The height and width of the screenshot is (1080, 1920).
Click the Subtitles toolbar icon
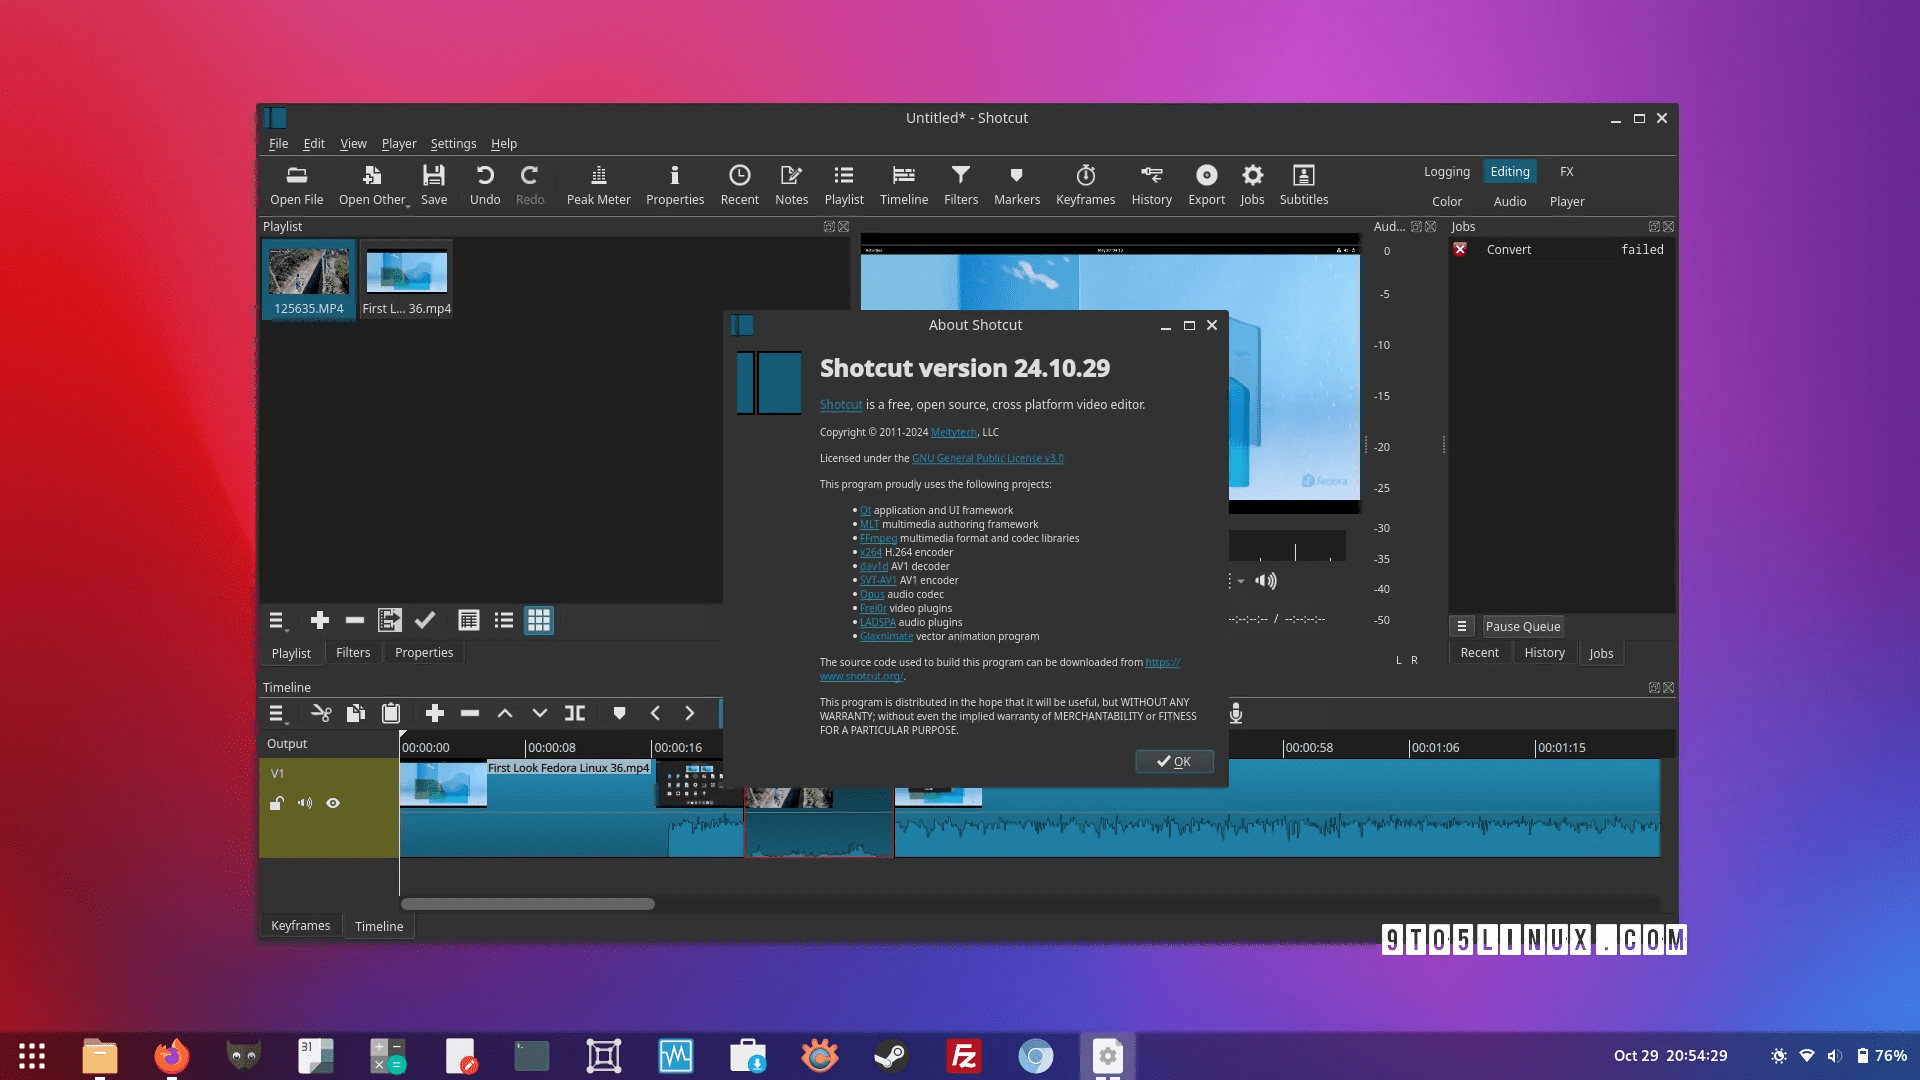1303,185
